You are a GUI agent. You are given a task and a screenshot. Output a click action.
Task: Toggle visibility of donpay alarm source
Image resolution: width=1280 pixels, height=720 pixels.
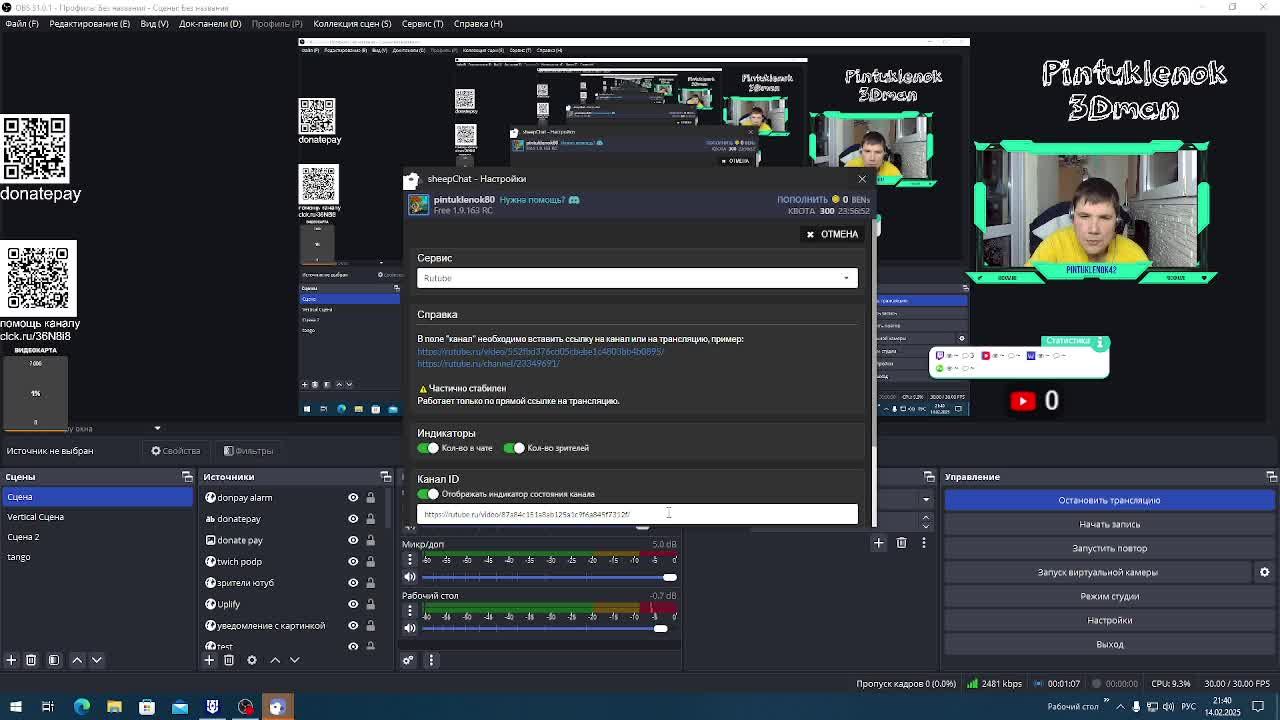coord(353,498)
